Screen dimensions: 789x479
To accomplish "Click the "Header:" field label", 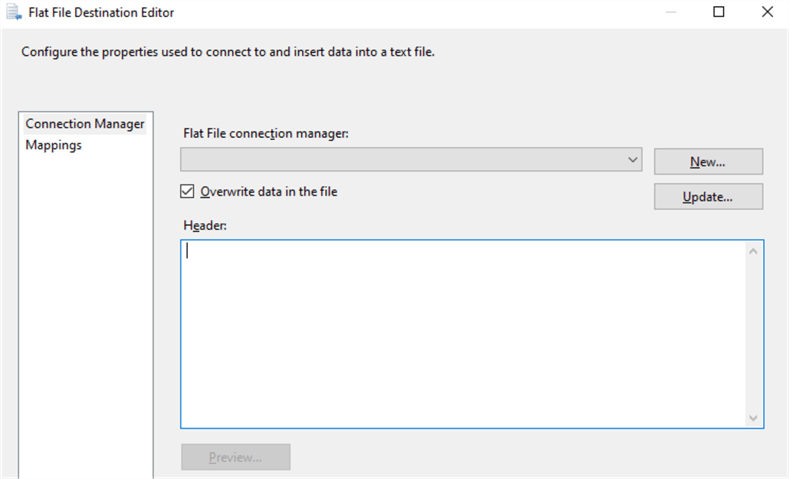I will [205, 225].
